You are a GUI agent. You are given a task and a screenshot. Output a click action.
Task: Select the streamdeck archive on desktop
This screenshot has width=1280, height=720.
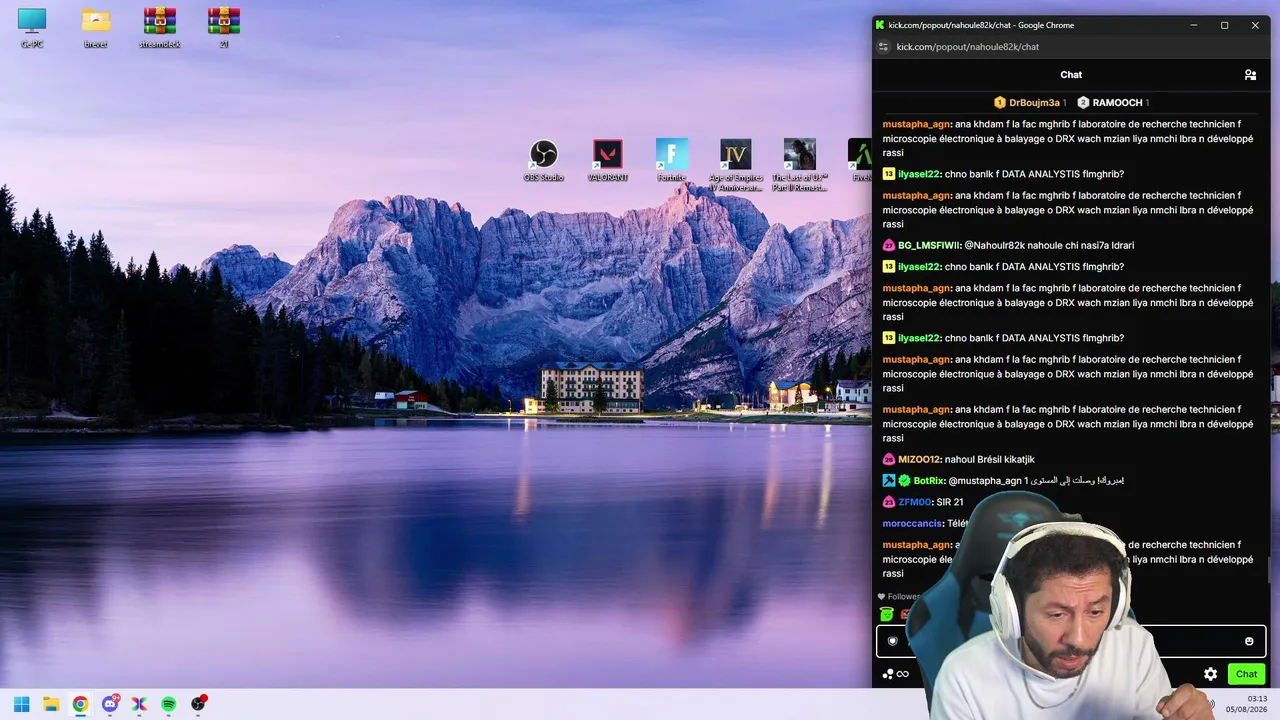click(x=160, y=28)
